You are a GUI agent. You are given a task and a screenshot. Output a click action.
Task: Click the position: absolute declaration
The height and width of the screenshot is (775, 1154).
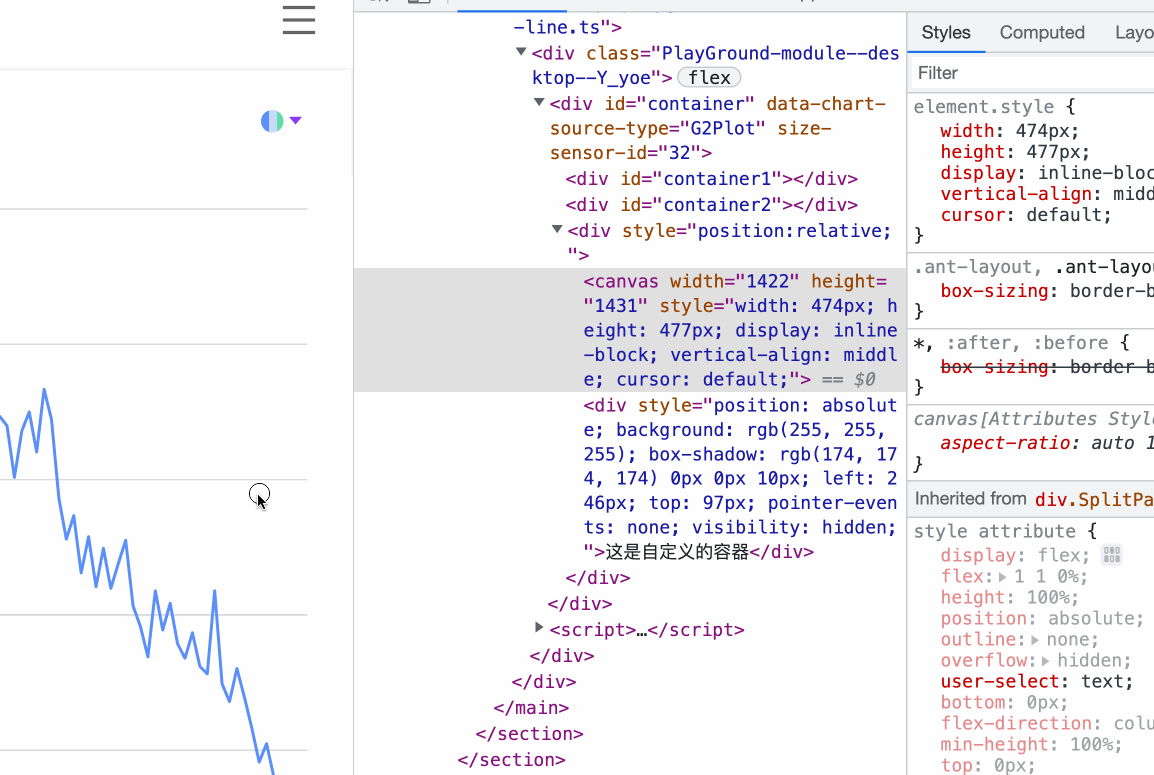coord(1042,618)
